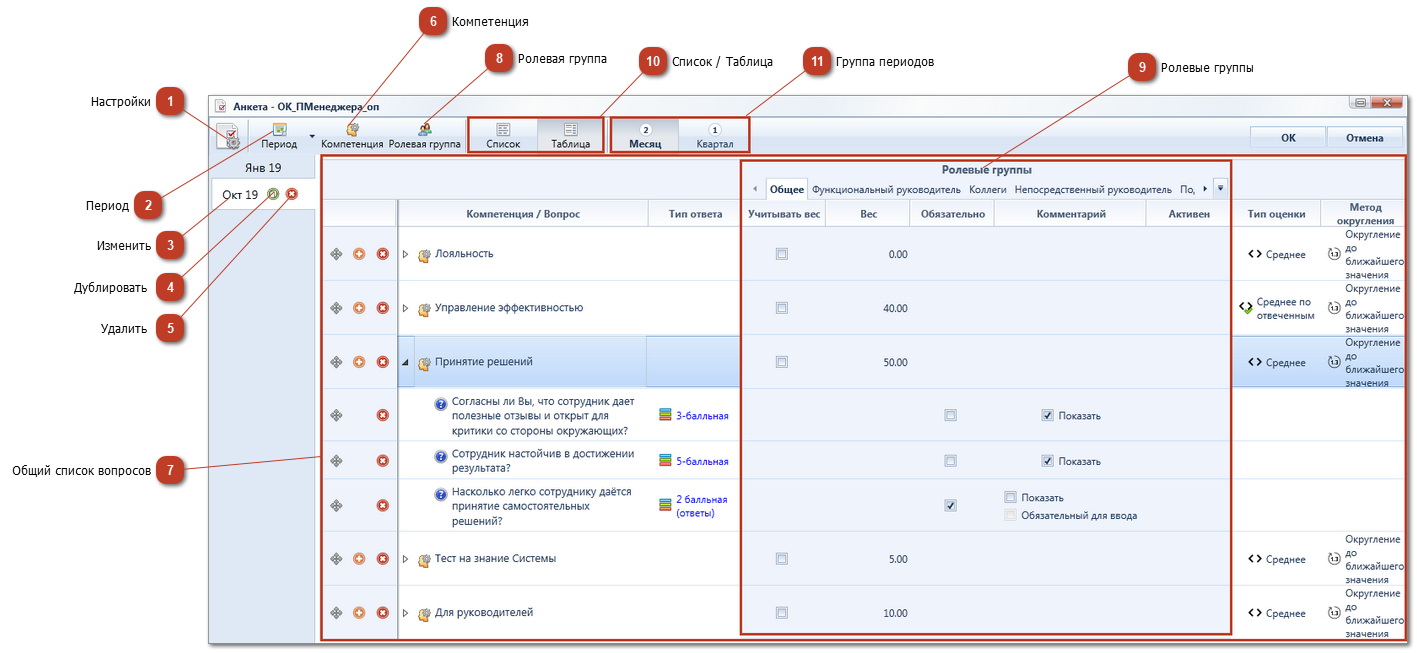Open the Общее role group tab

pos(787,189)
